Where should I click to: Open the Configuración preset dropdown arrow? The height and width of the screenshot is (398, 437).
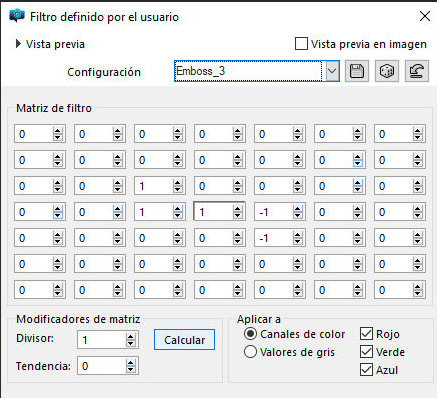click(332, 71)
